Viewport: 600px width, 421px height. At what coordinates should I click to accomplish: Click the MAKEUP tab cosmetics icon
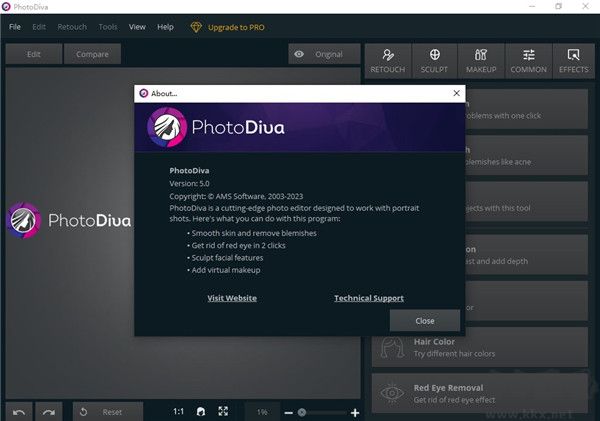(481, 55)
